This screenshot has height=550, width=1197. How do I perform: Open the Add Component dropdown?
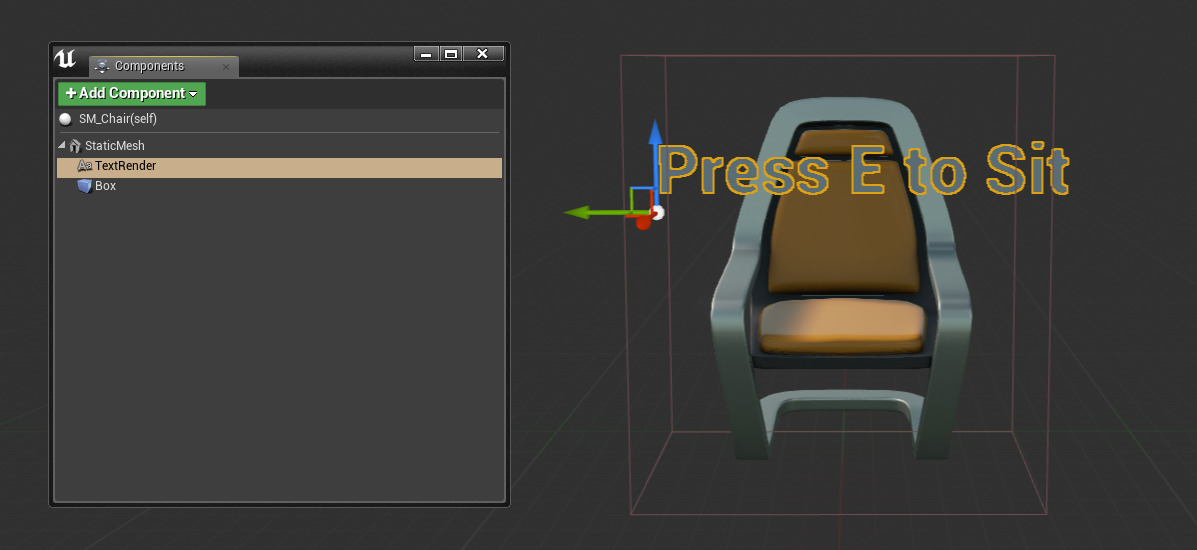coord(131,94)
